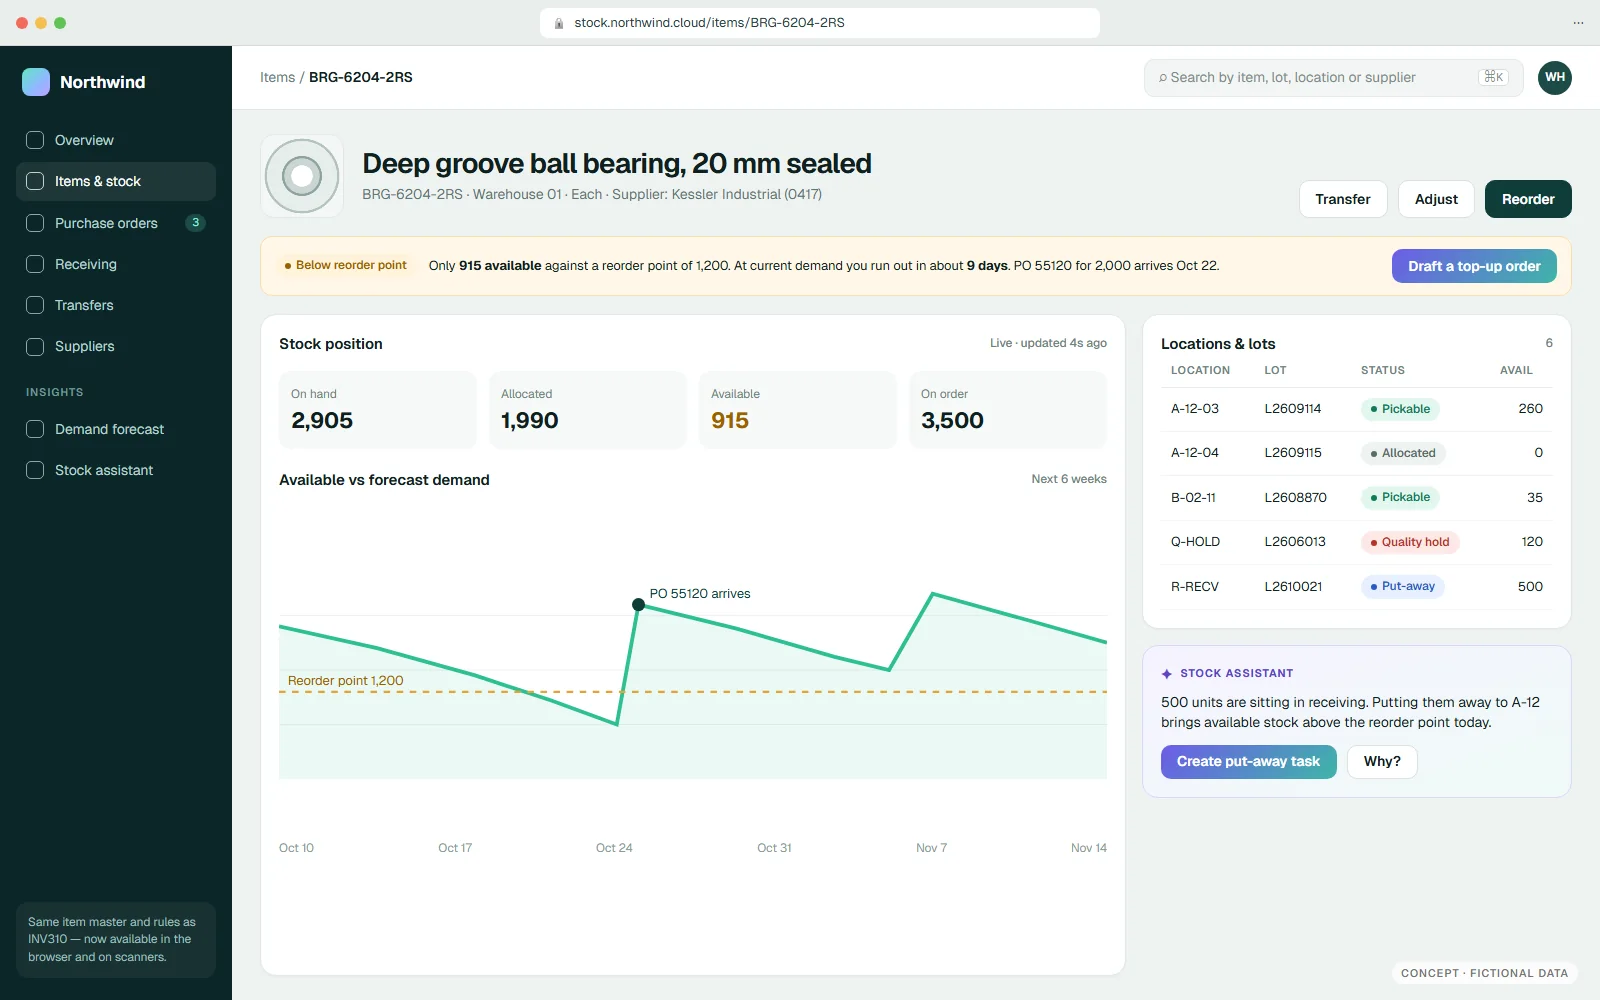This screenshot has width=1600, height=1000.
Task: Click the LOCATION column header
Action: pos(1200,370)
